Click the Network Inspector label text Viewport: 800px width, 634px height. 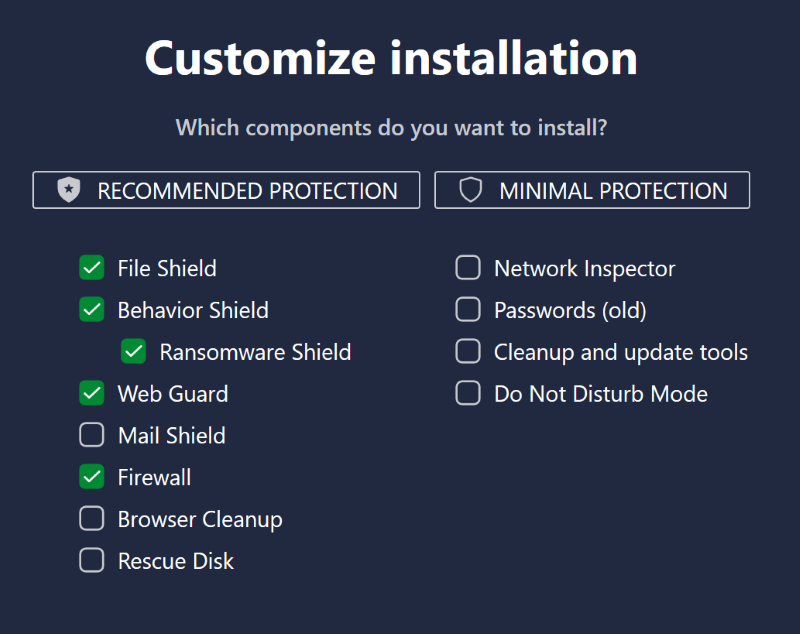(x=585, y=269)
